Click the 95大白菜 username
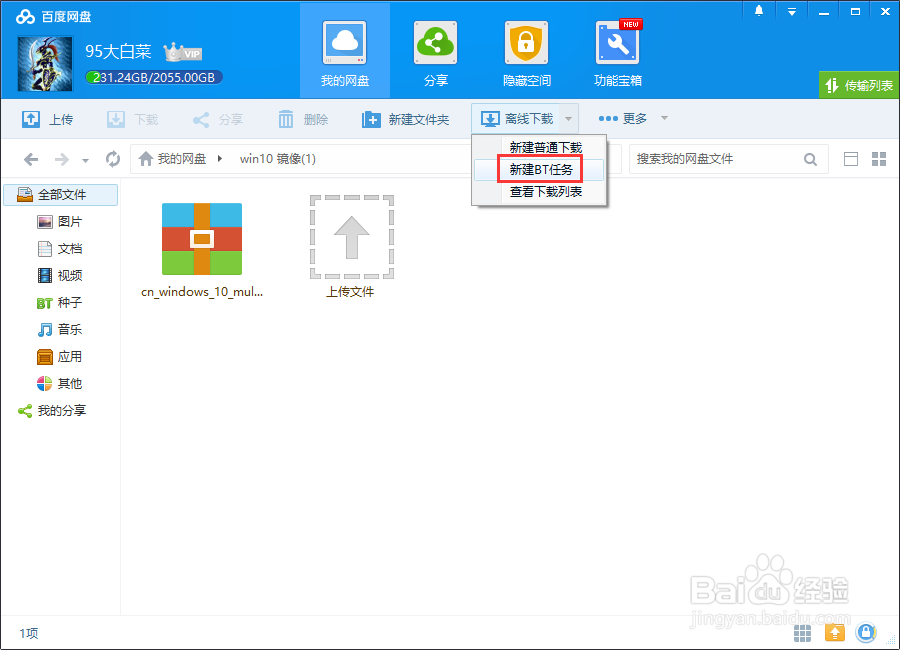900x650 pixels. pos(118,52)
